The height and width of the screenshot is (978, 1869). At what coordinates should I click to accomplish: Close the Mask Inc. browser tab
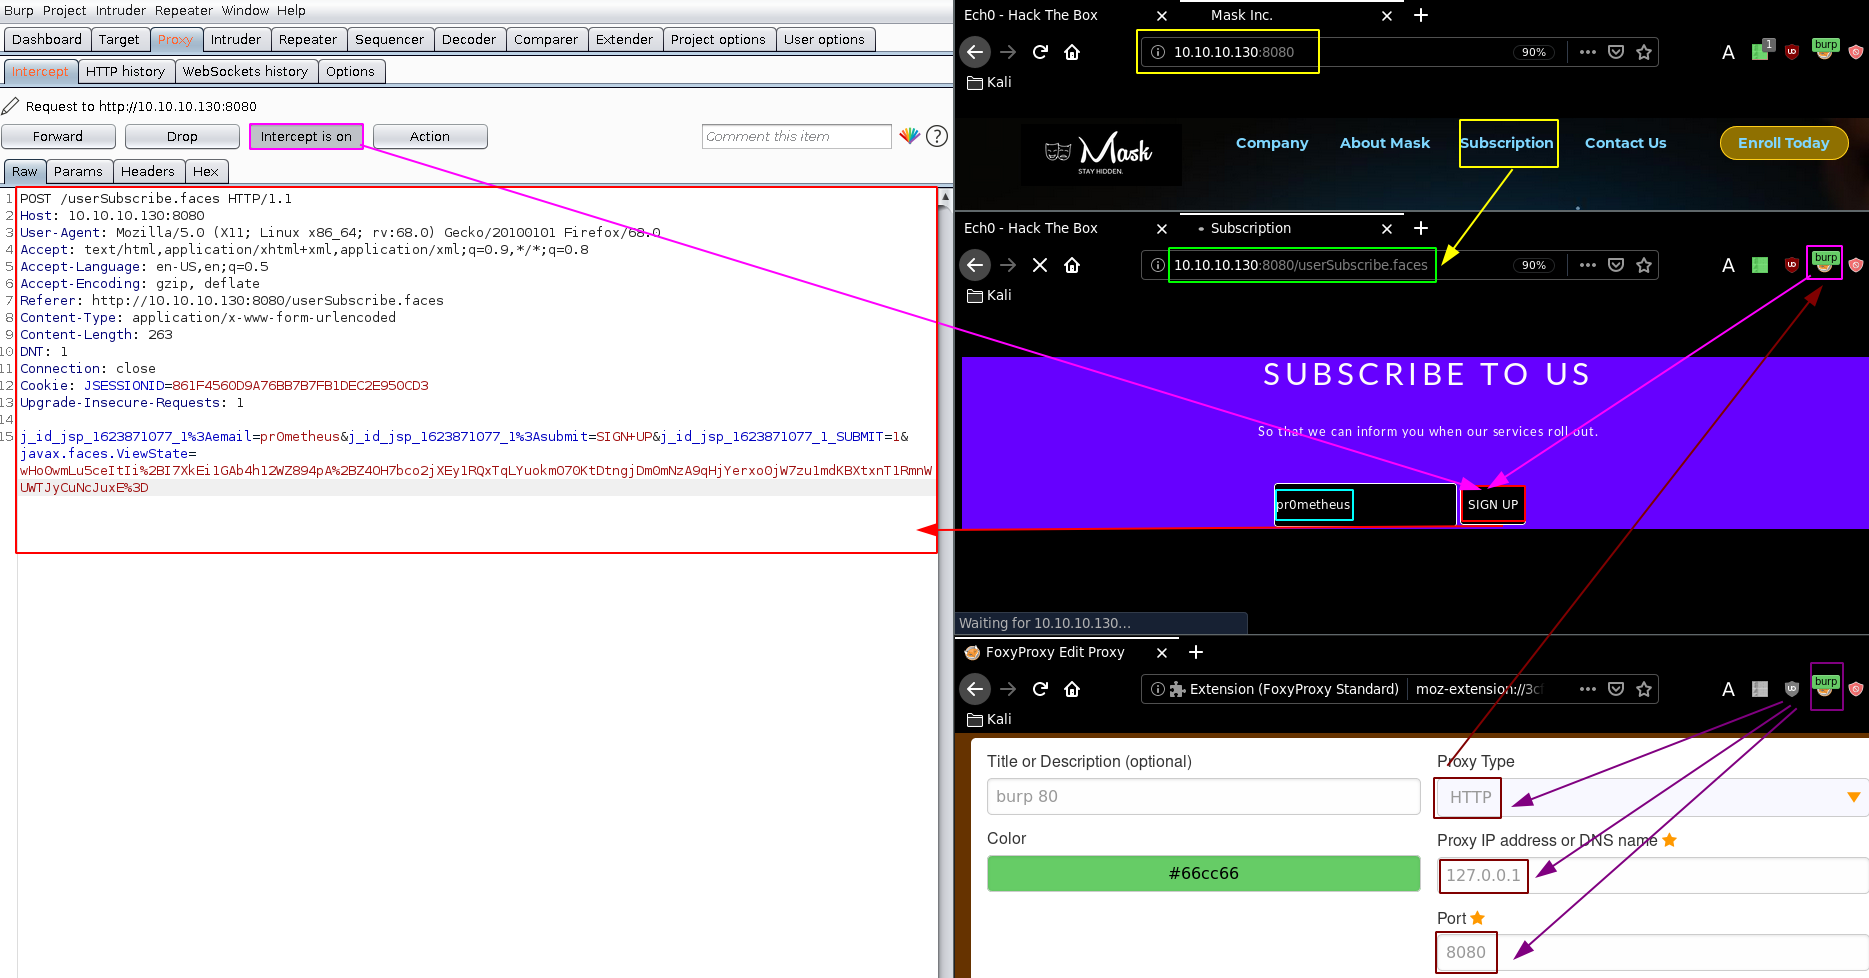coord(1387,15)
